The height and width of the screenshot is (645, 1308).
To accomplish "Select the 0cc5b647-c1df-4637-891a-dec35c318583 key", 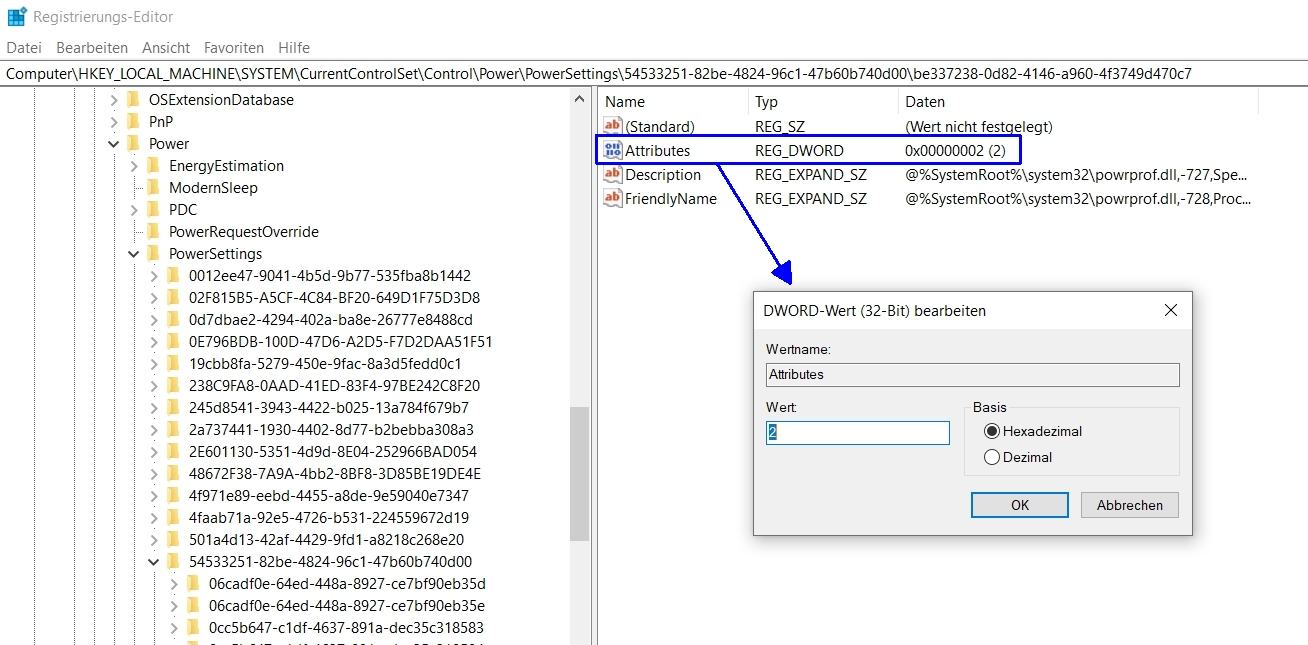I will (x=346, y=628).
